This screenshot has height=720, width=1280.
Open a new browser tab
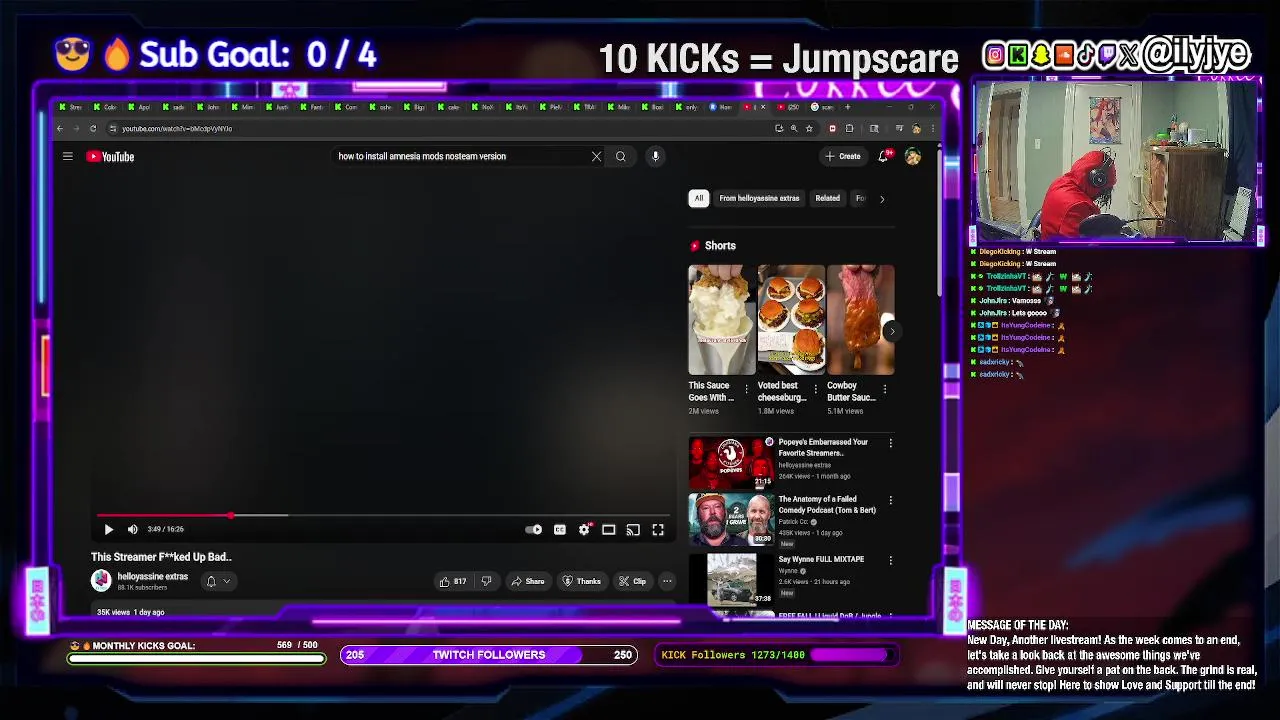(x=848, y=107)
